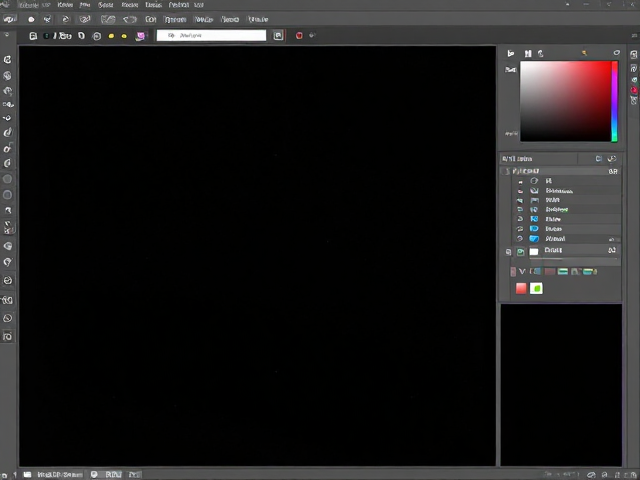
Task: Click the square button right of the white field
Action: tap(278, 36)
